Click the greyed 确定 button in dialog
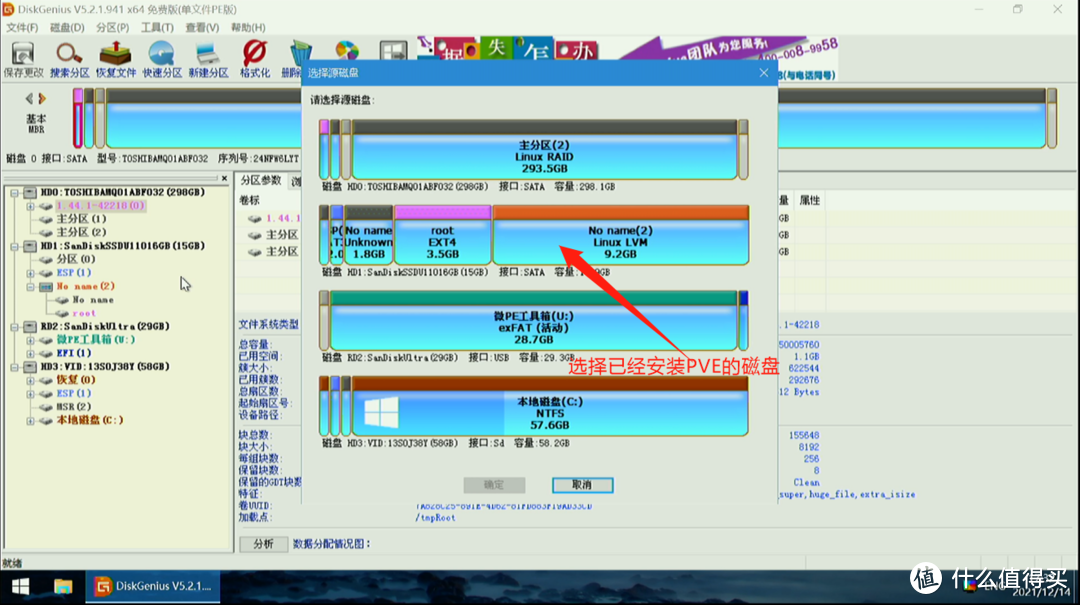 [494, 485]
